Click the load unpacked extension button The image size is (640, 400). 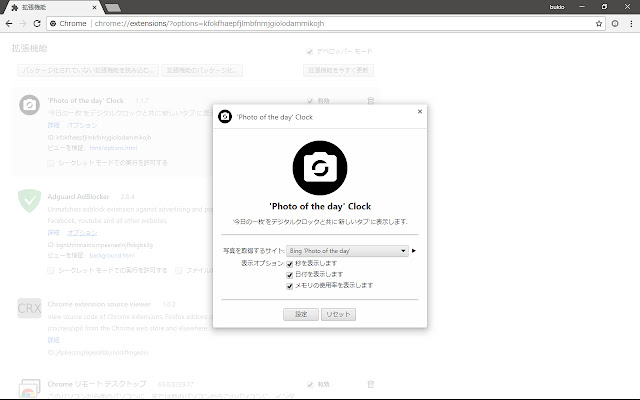(x=88, y=70)
